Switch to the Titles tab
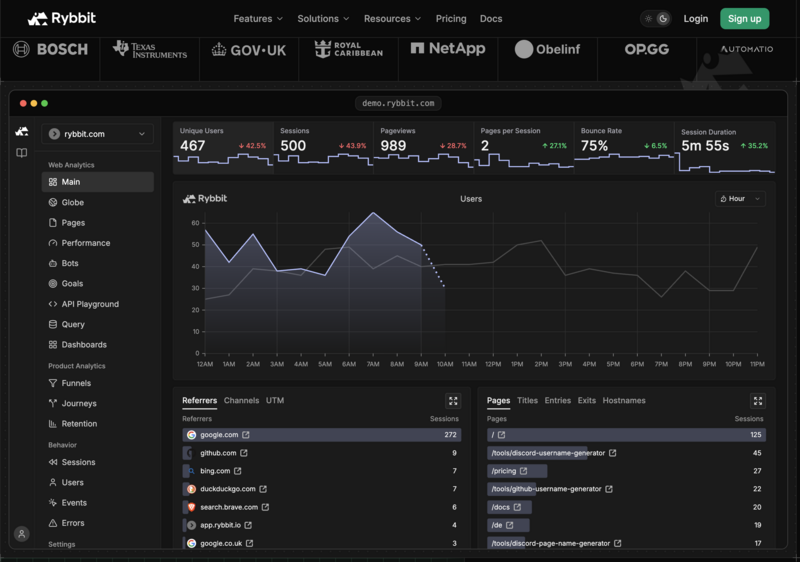The width and height of the screenshot is (800, 562). [x=527, y=401]
